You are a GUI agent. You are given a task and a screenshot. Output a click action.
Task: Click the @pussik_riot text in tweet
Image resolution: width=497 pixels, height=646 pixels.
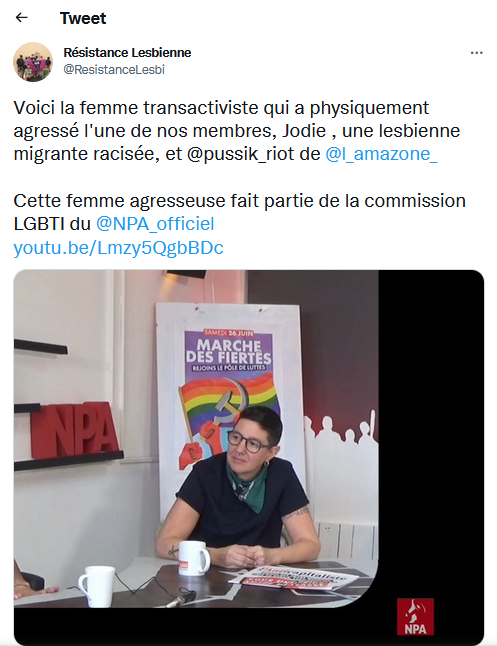click(253, 154)
